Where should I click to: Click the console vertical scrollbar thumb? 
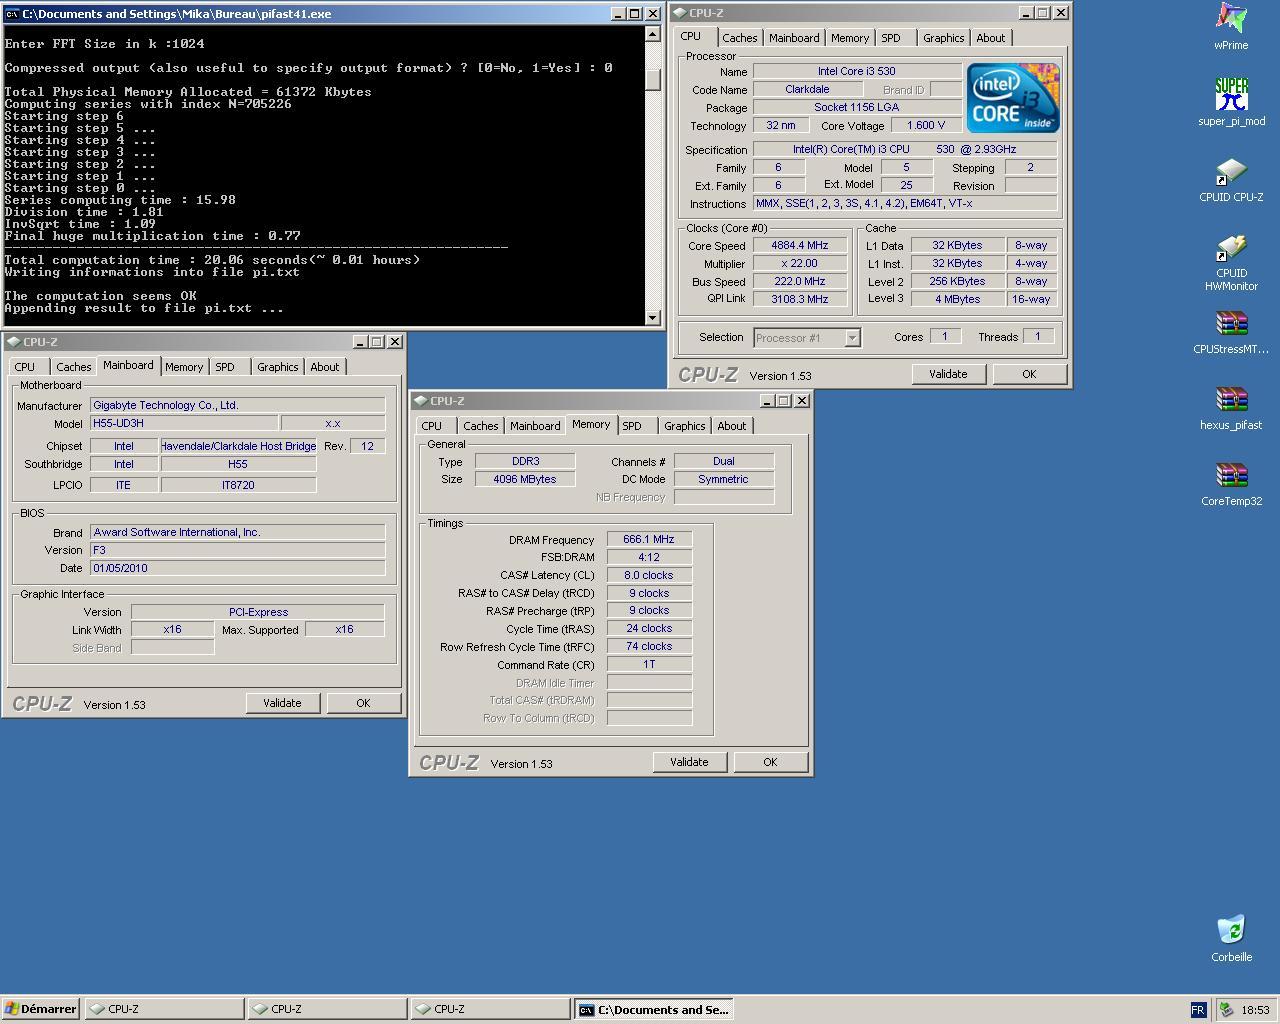tap(653, 79)
